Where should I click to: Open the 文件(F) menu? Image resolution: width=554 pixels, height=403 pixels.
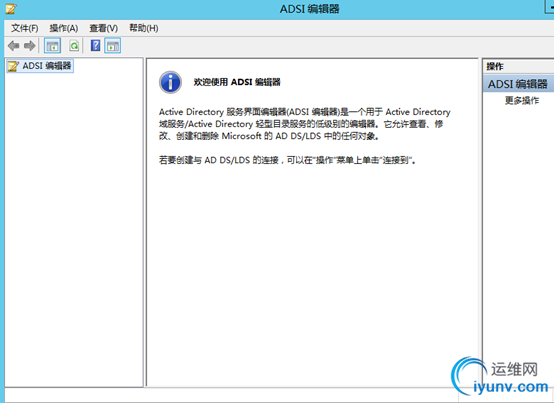24,28
